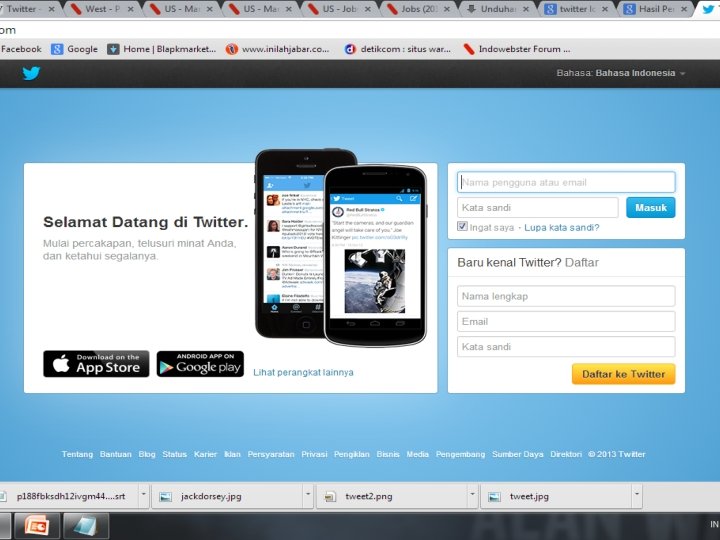Open the Status footer link
Screen dimensions: 720x540
click(x=174, y=454)
